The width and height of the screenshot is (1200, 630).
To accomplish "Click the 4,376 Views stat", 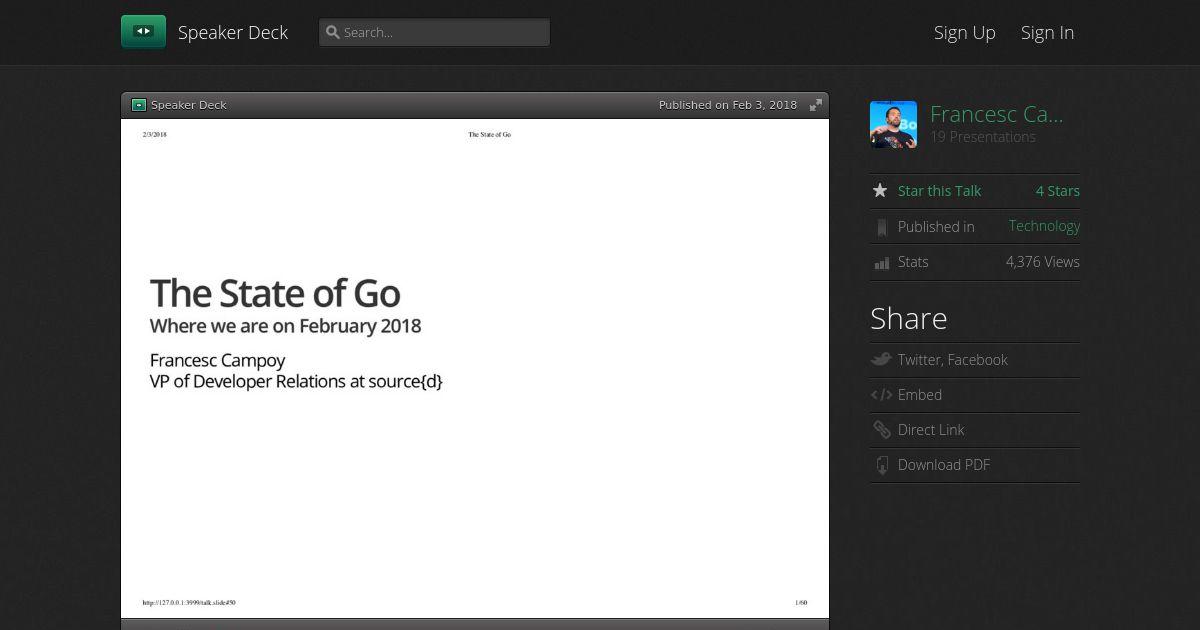I will pos(1043,262).
